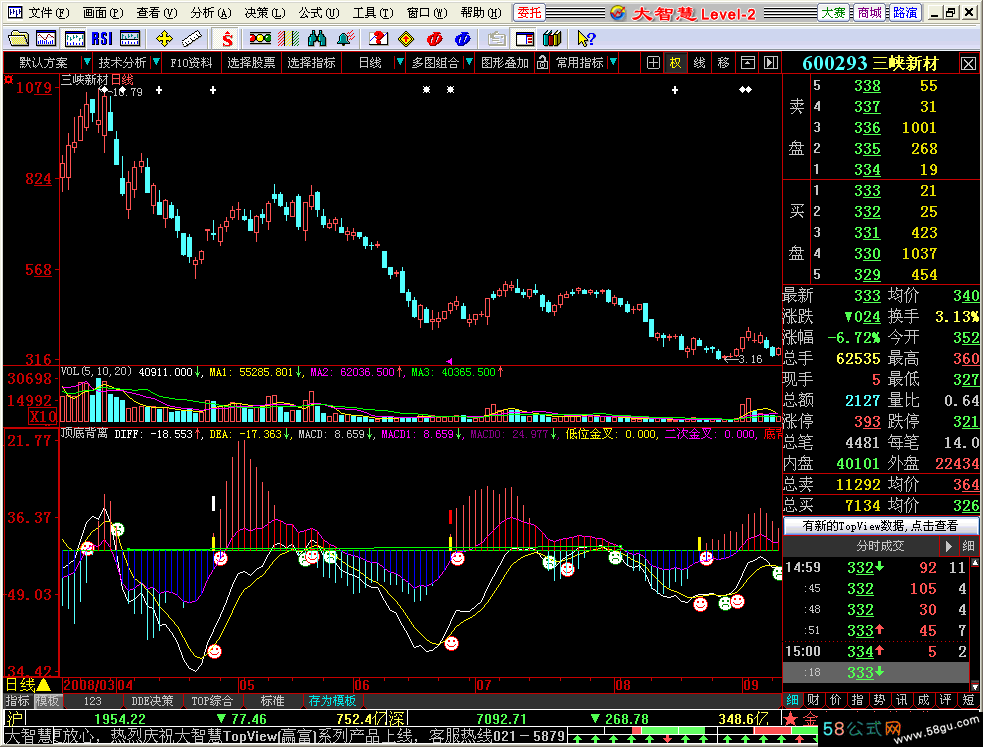The image size is (983, 747).
Task: Click the stacked books icon
Action: click(x=552, y=39)
